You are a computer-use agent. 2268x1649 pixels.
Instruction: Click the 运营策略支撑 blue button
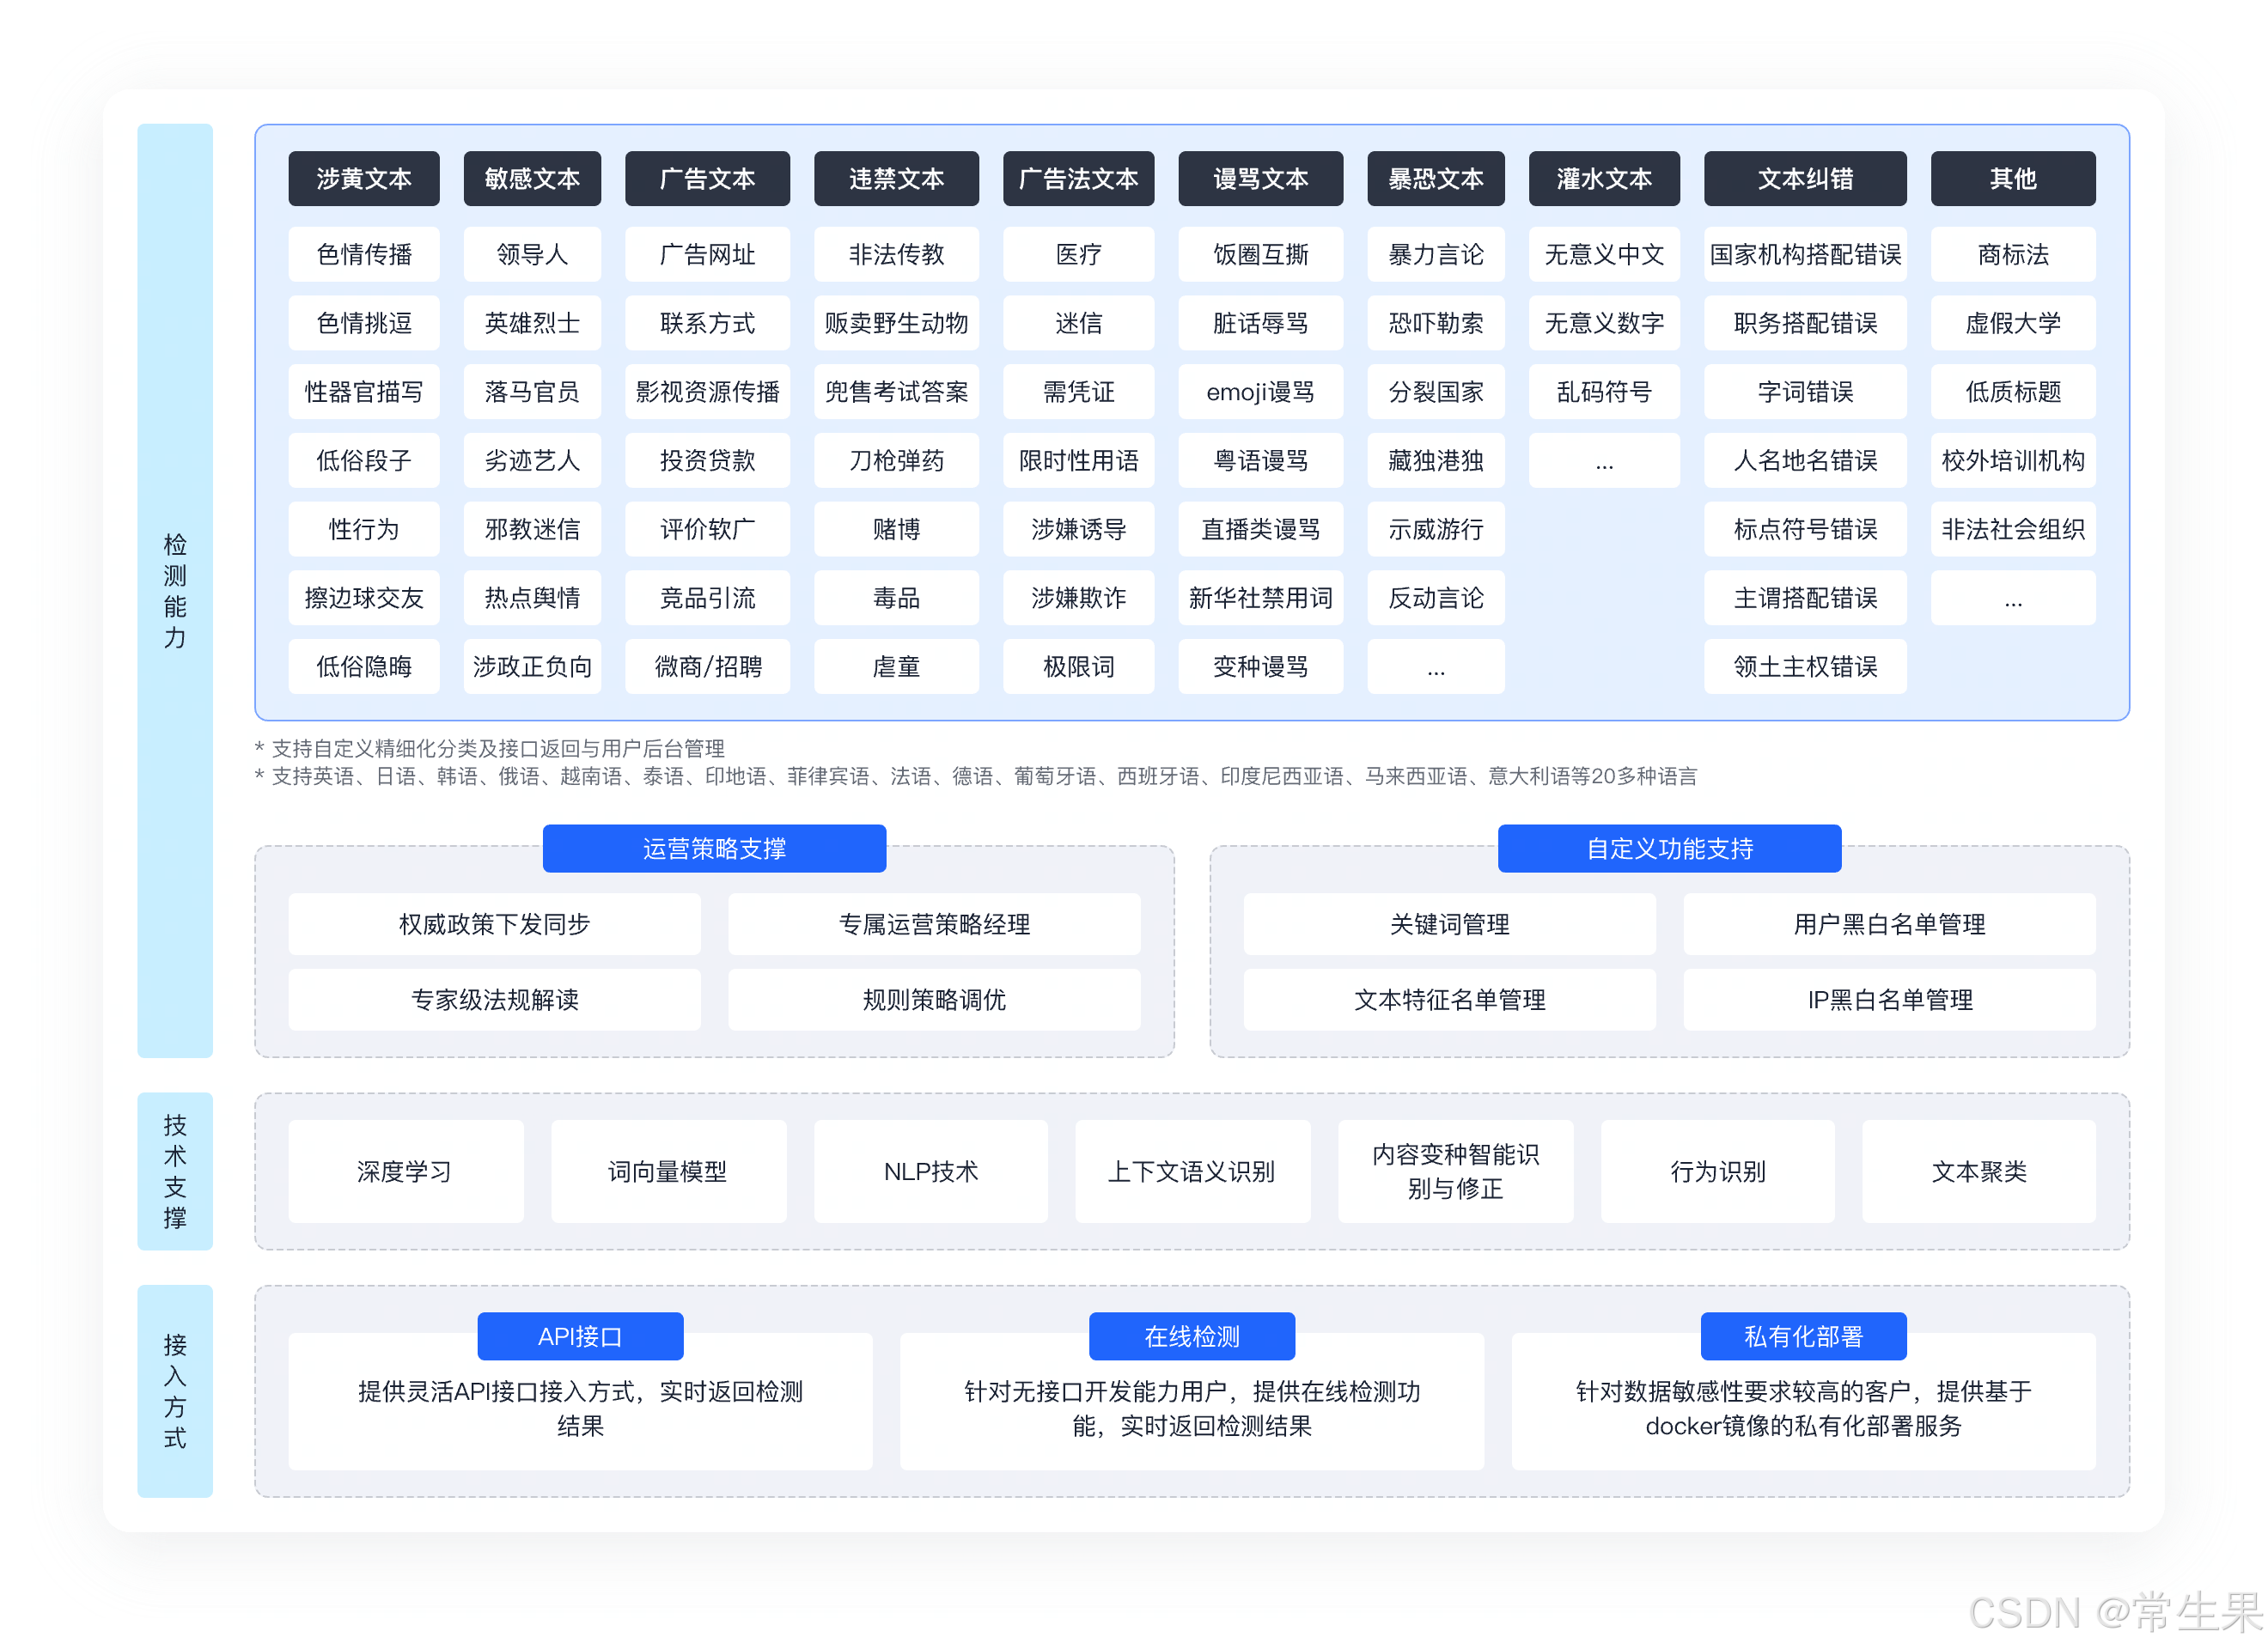(x=714, y=848)
